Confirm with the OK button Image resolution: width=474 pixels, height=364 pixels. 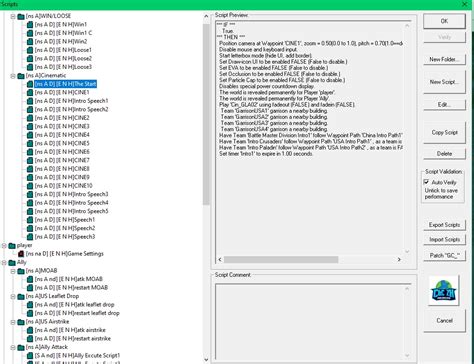point(444,21)
